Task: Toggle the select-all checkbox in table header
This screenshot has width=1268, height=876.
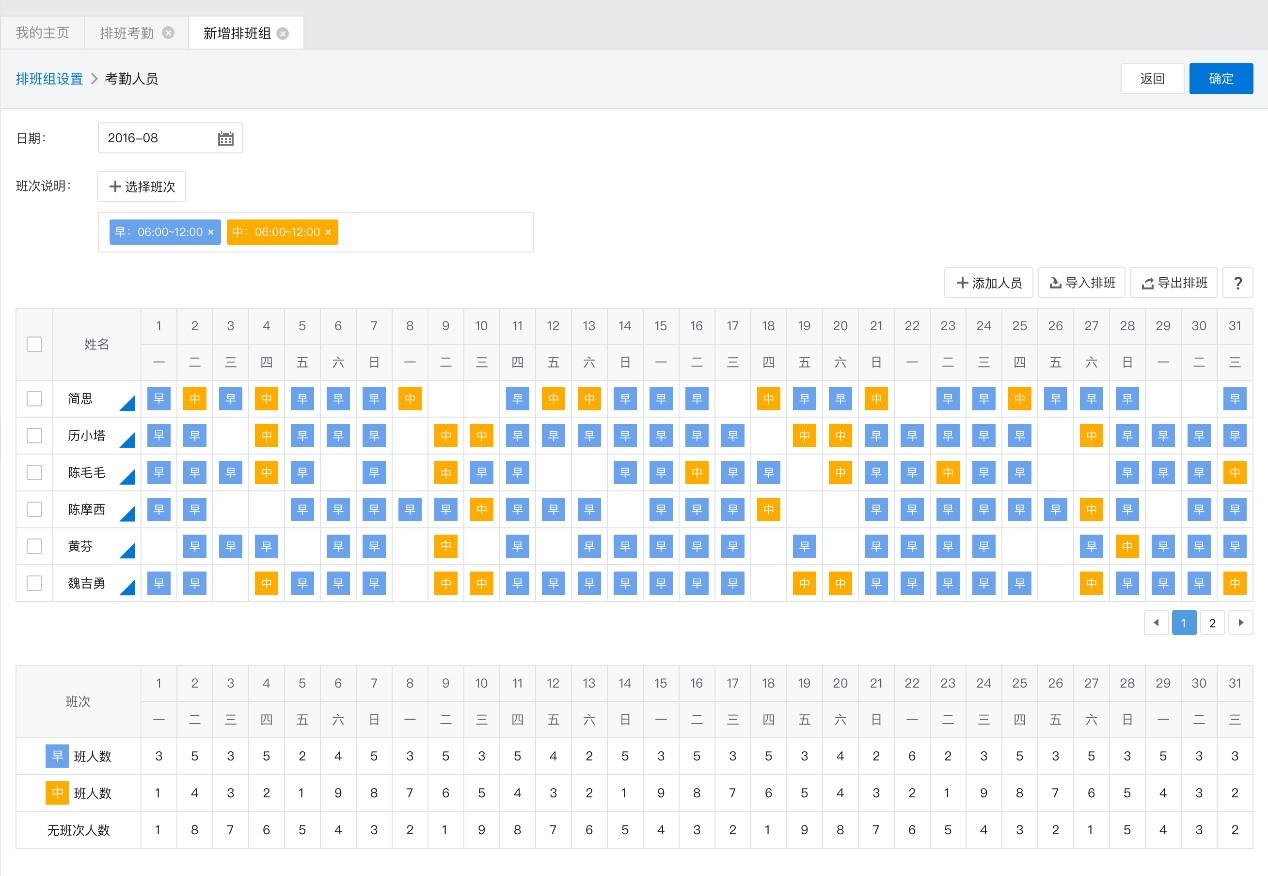Action: (x=34, y=344)
